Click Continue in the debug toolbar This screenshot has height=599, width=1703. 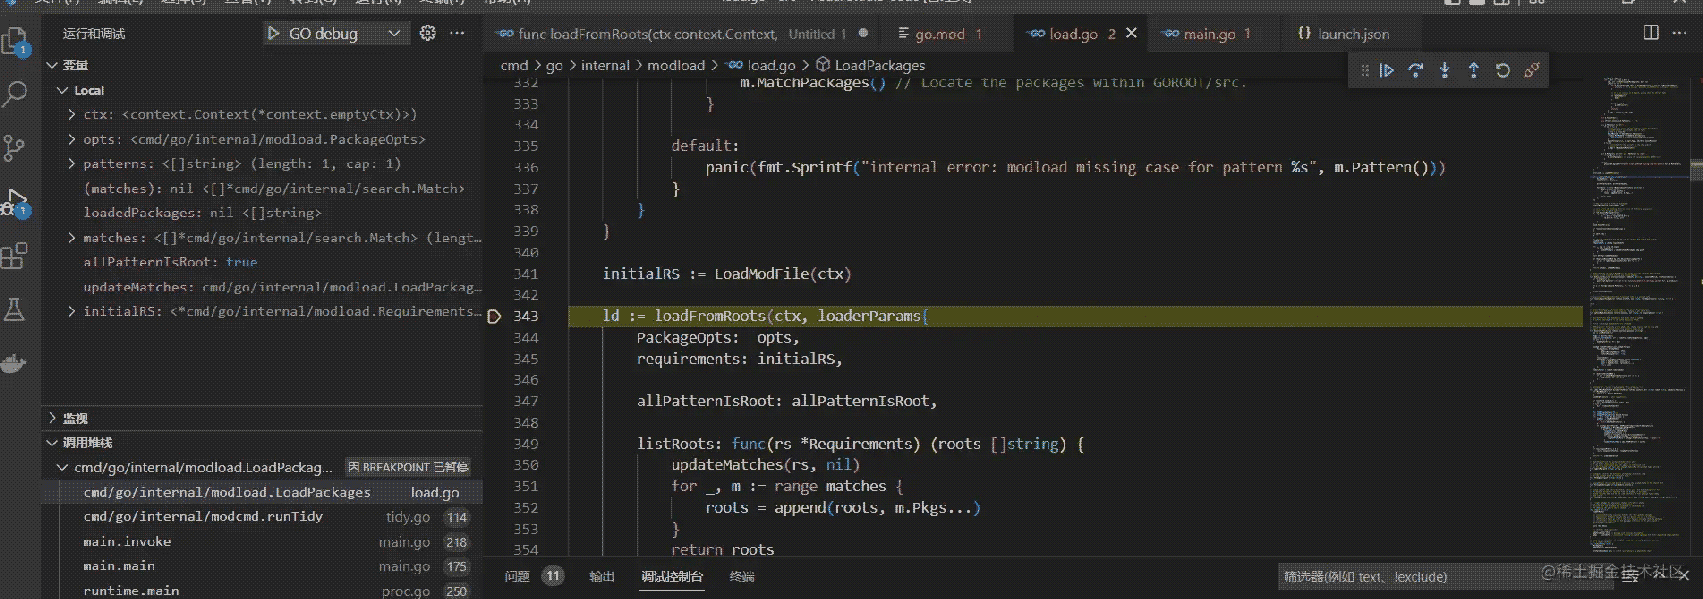click(x=1387, y=71)
